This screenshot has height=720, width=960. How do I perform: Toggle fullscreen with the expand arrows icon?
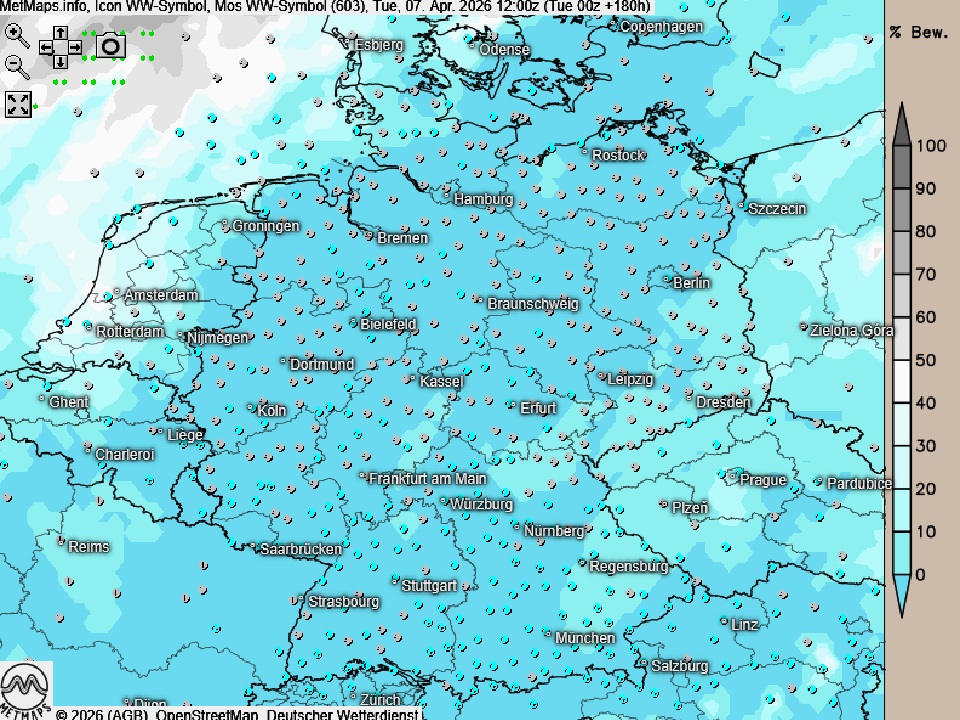[18, 103]
